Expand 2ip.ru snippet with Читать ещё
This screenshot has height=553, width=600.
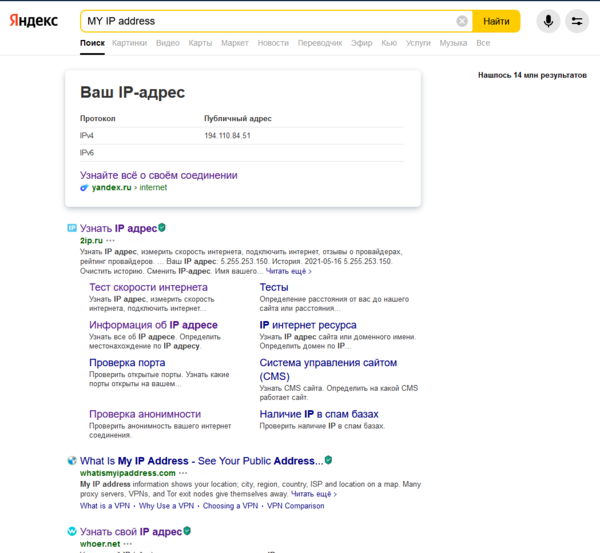(x=289, y=271)
